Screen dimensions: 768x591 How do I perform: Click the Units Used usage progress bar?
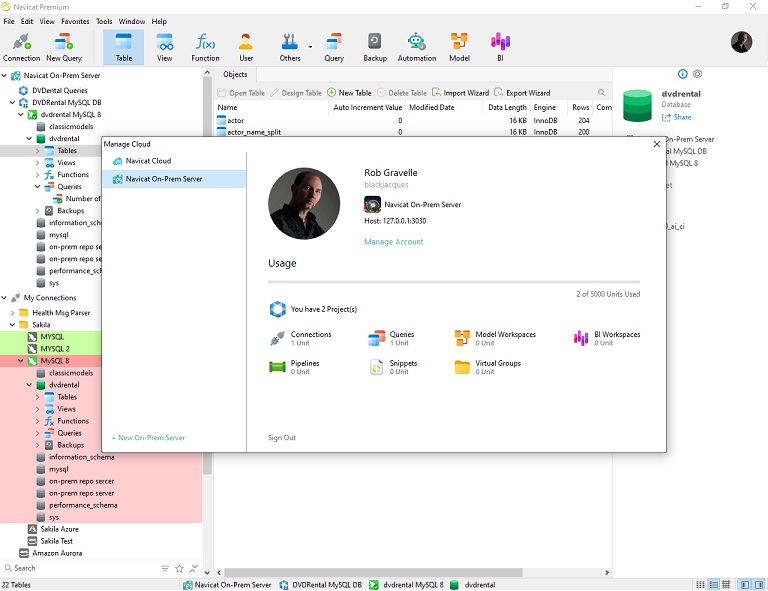[x=454, y=282]
